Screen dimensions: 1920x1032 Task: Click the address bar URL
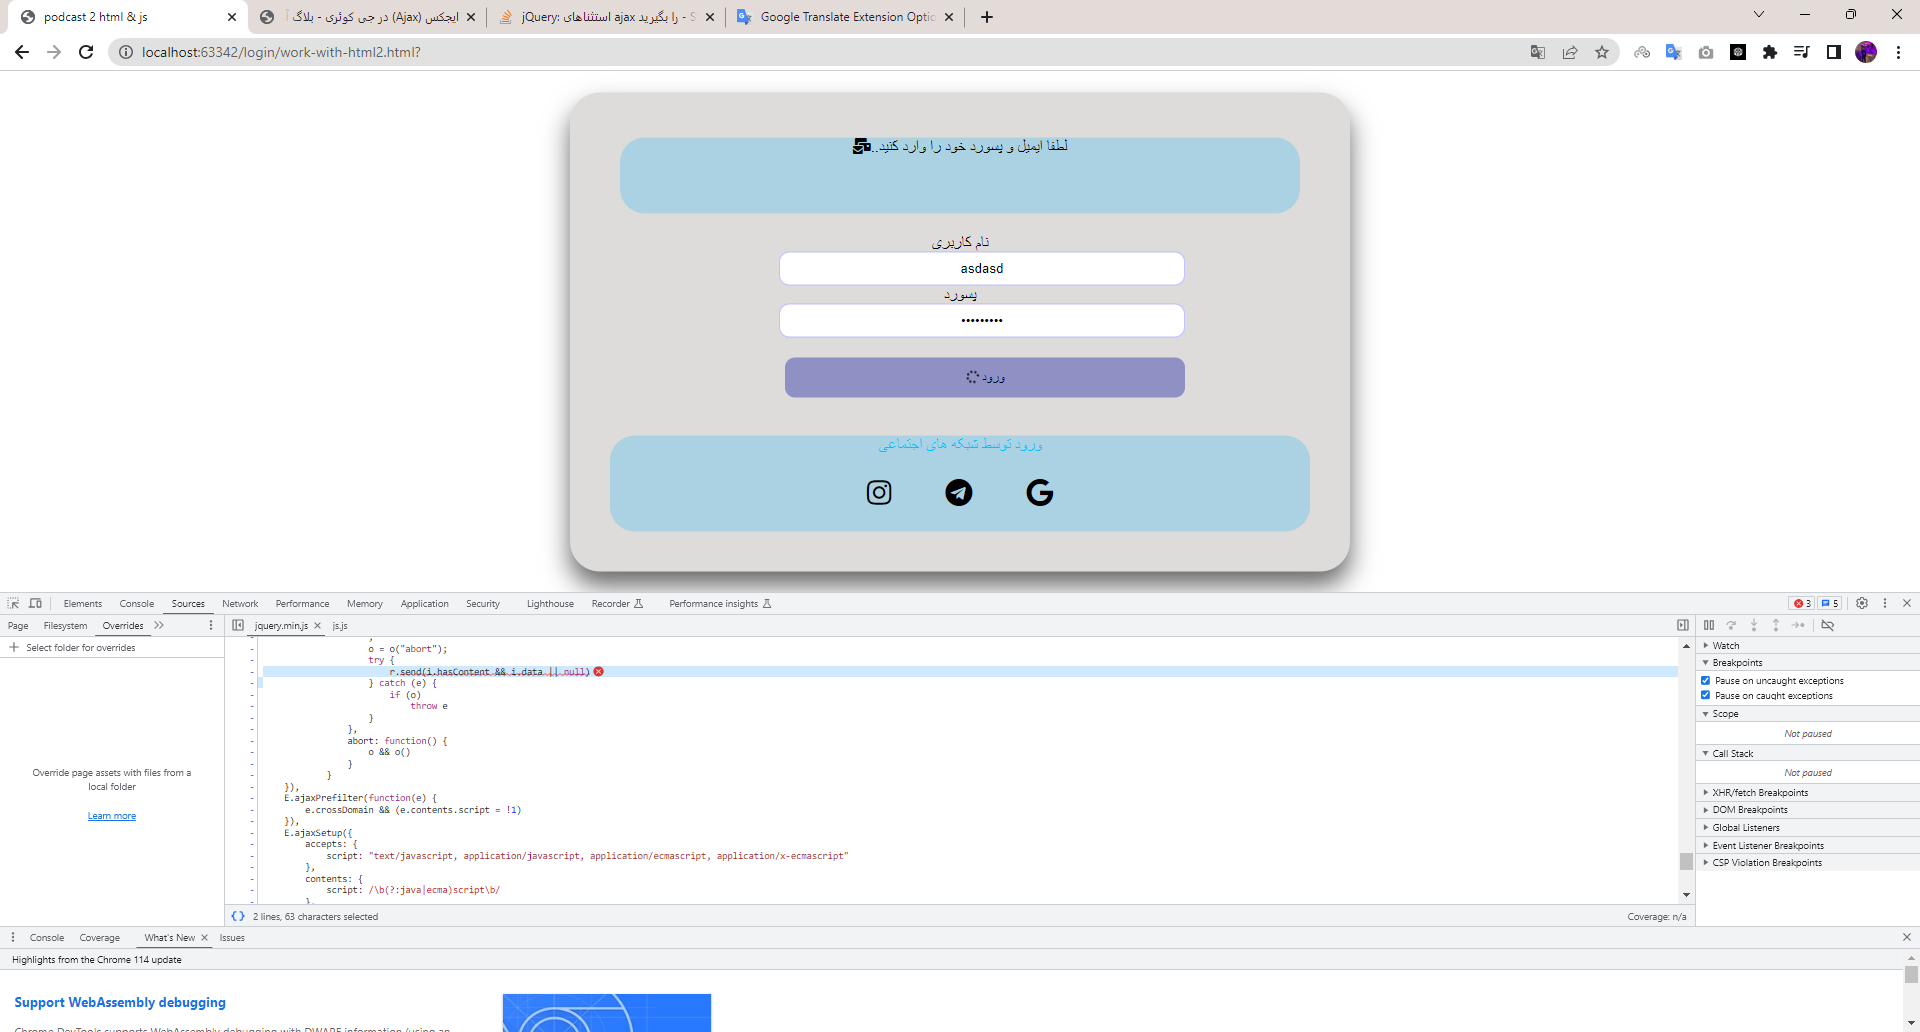point(281,52)
